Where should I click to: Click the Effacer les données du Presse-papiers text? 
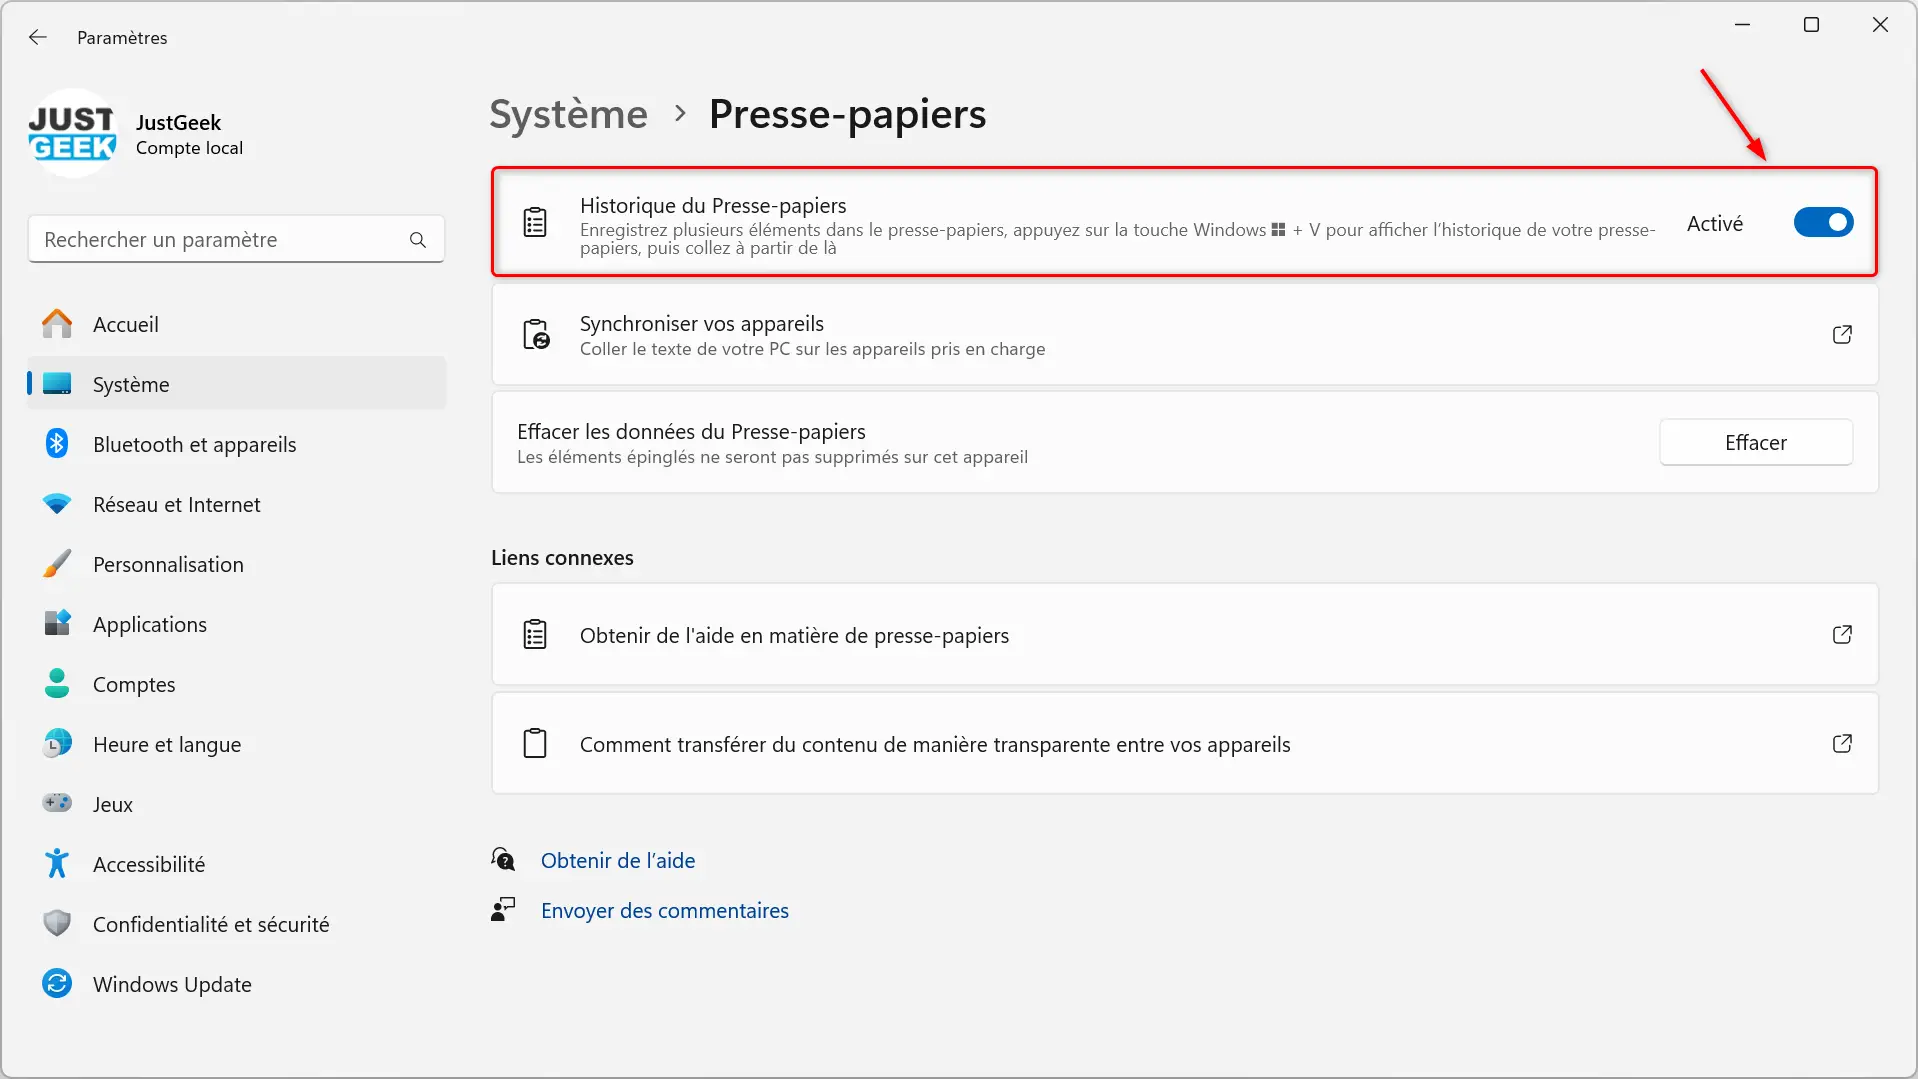[691, 432]
